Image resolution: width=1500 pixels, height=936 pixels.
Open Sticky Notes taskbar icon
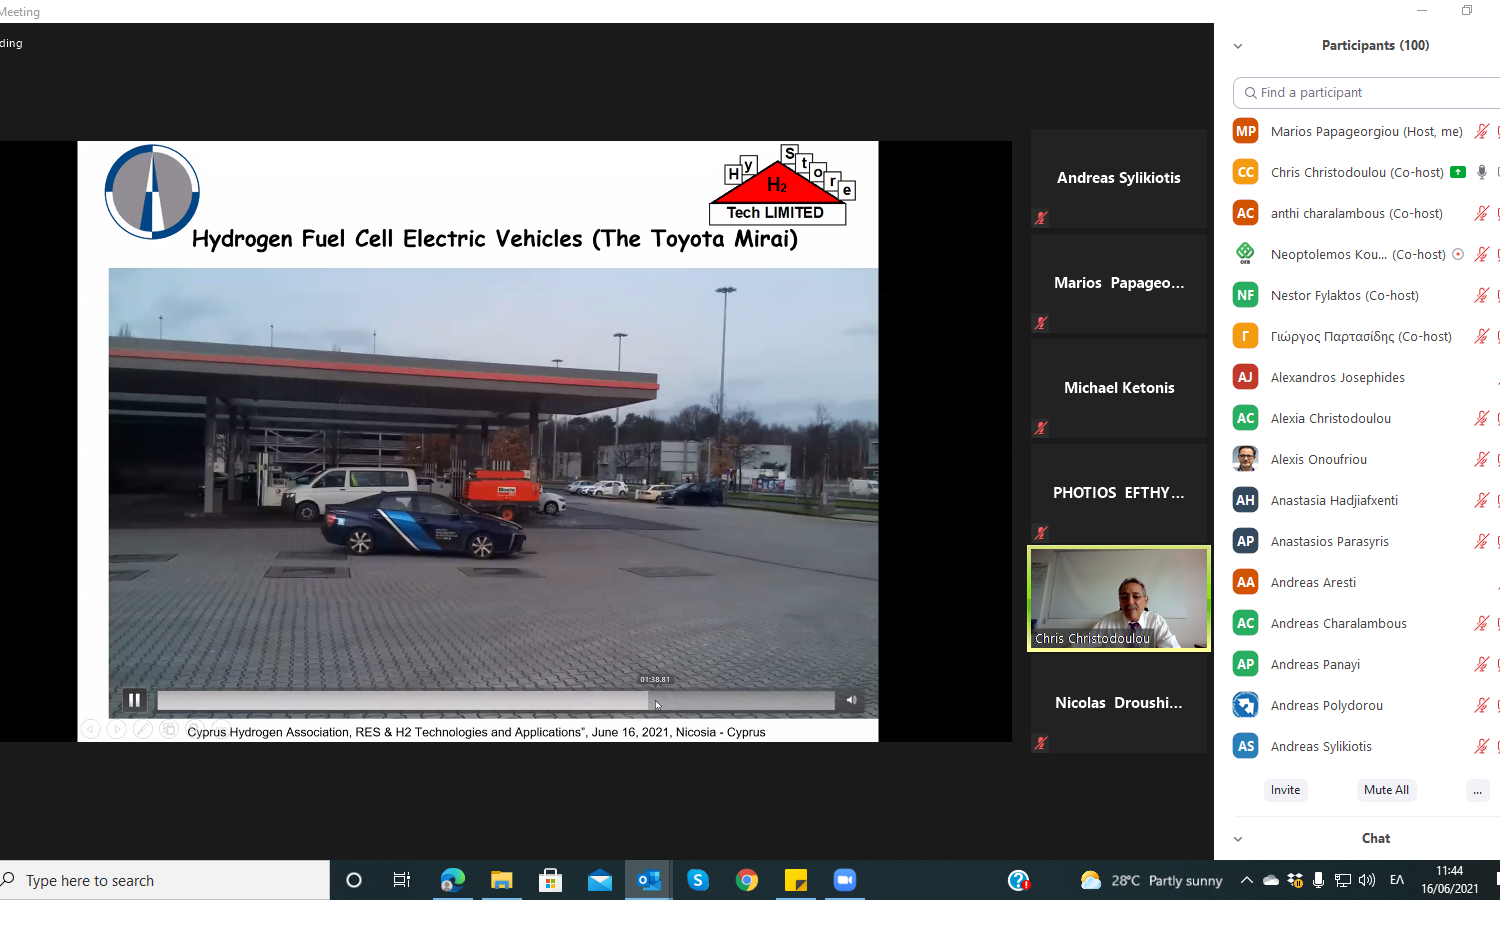tap(796, 880)
